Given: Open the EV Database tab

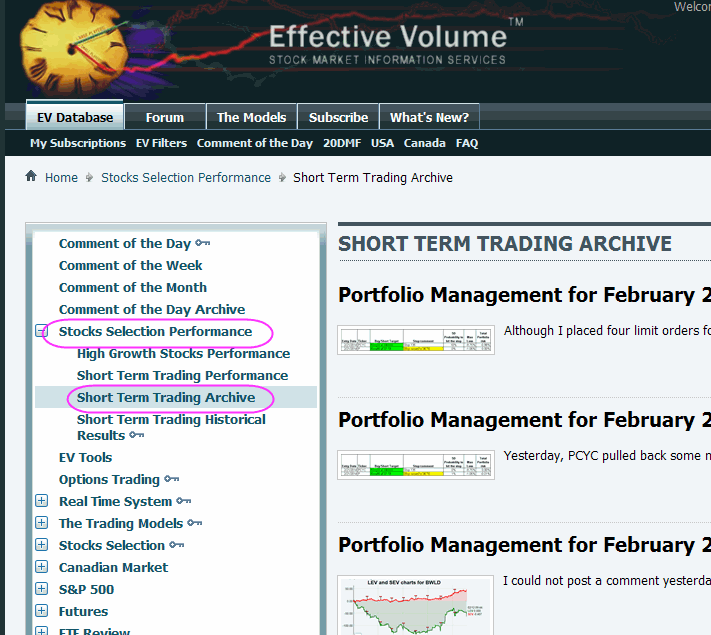Looking at the screenshot, I should tap(75, 117).
